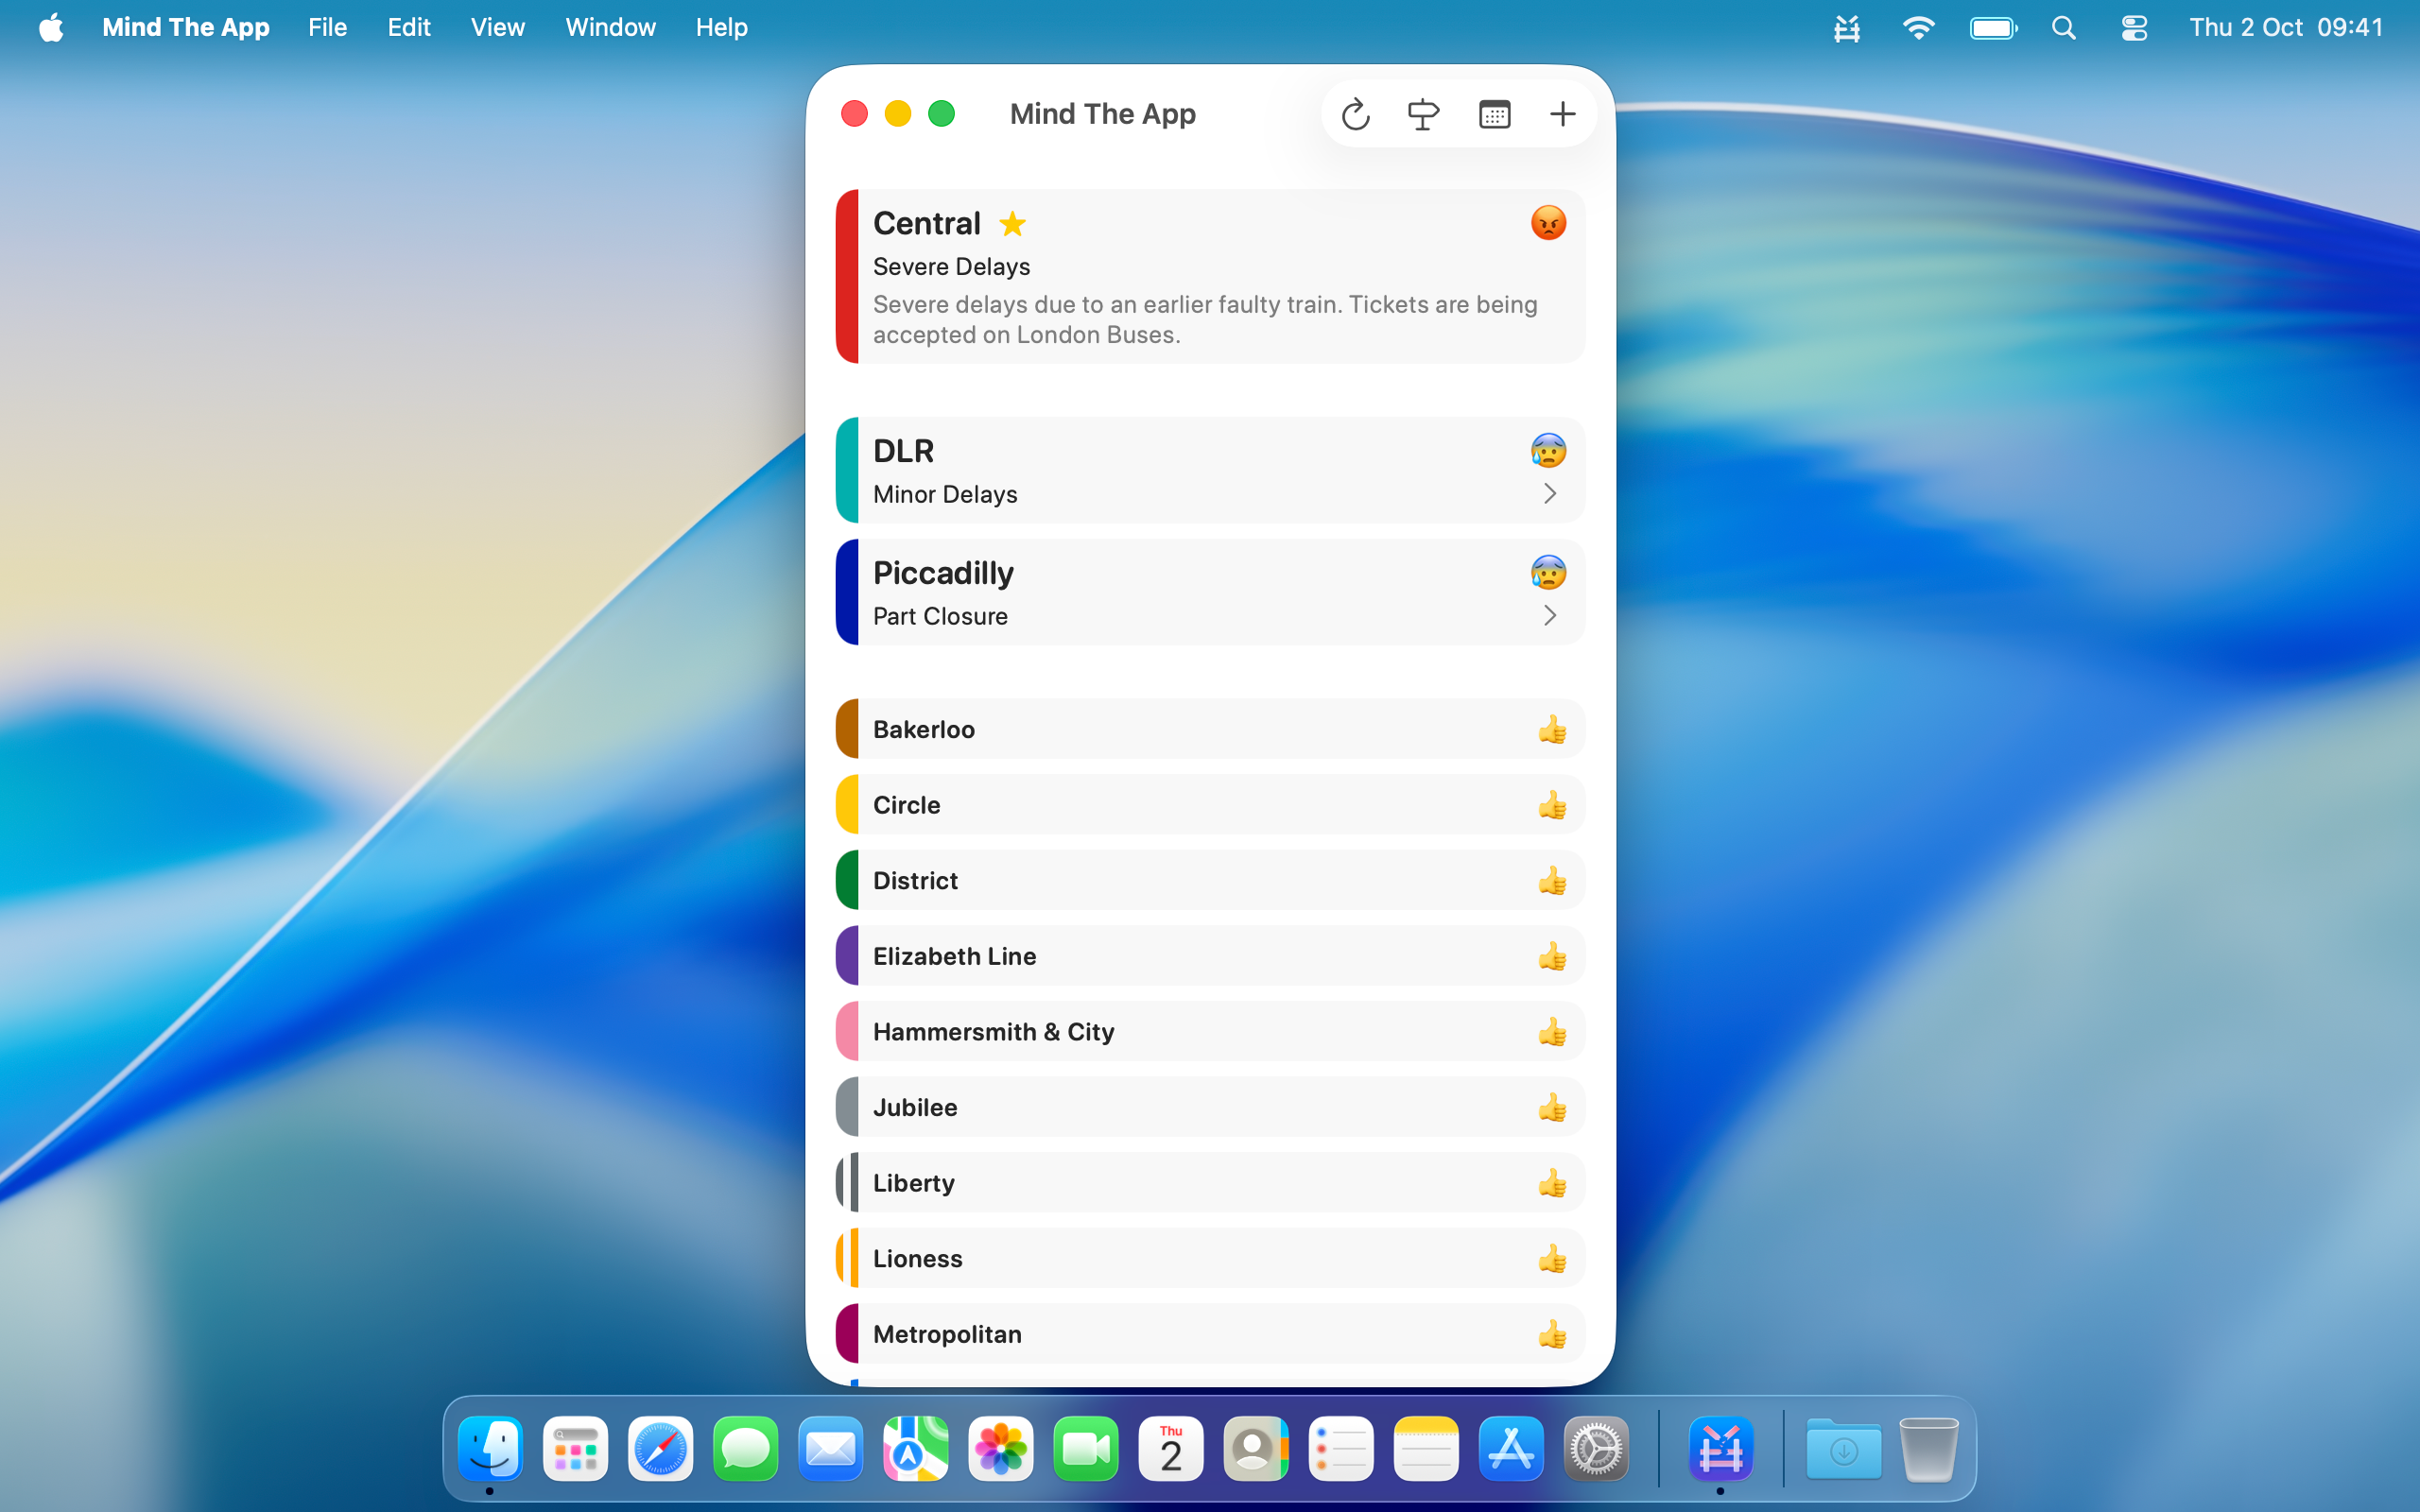Click the Mind The App menu bar extra icon

click(x=1846, y=28)
